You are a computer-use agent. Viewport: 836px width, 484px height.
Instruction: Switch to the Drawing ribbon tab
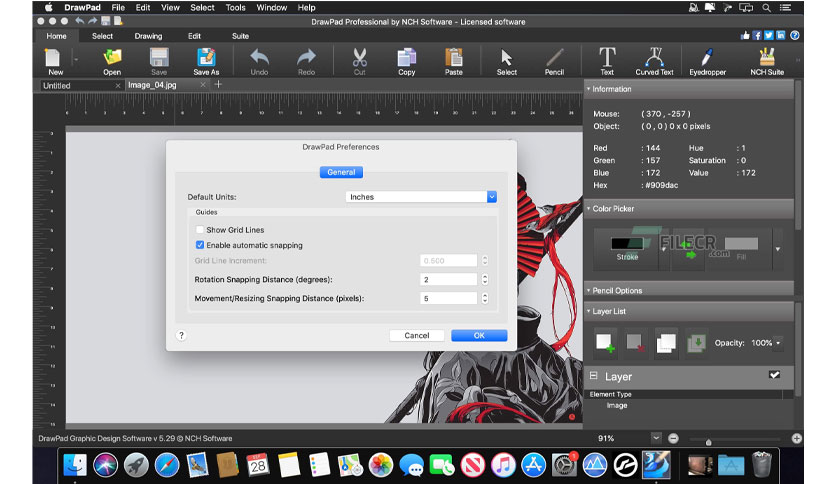148,36
